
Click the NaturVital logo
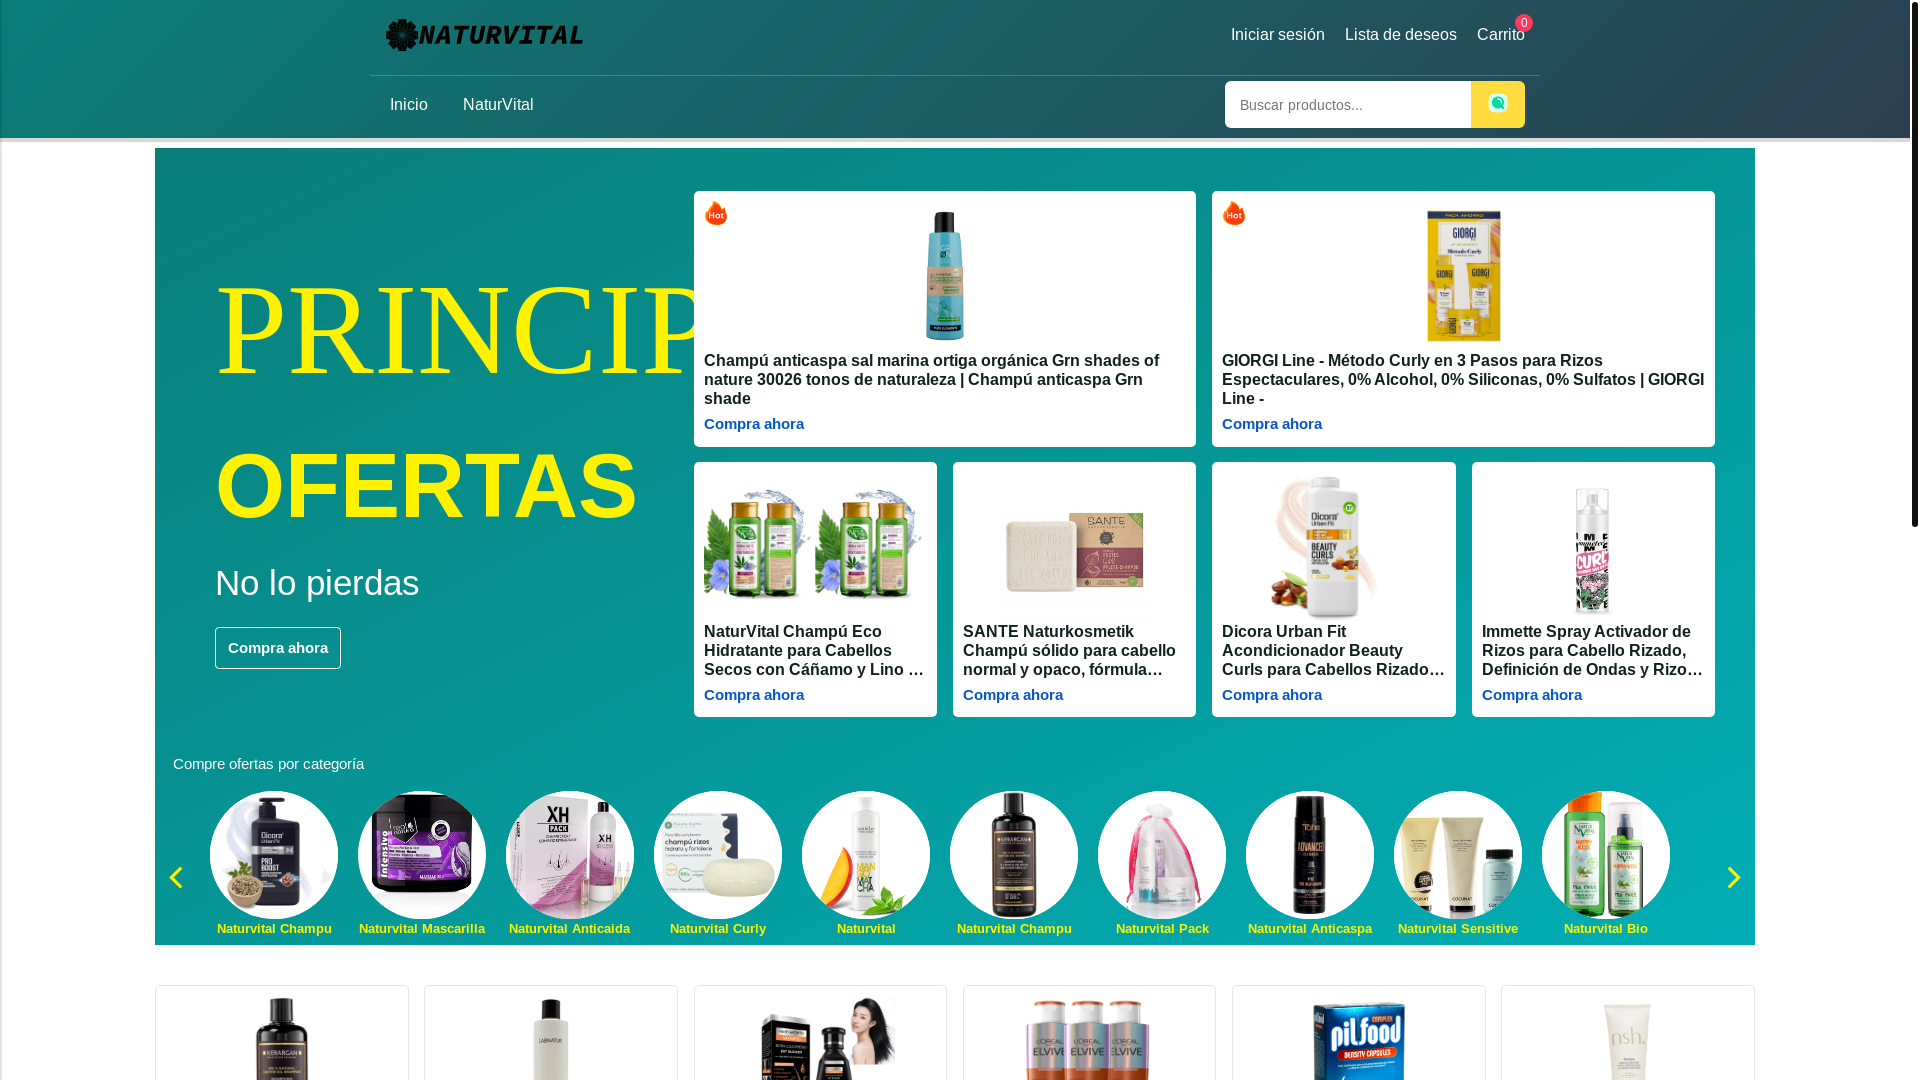pos(485,35)
